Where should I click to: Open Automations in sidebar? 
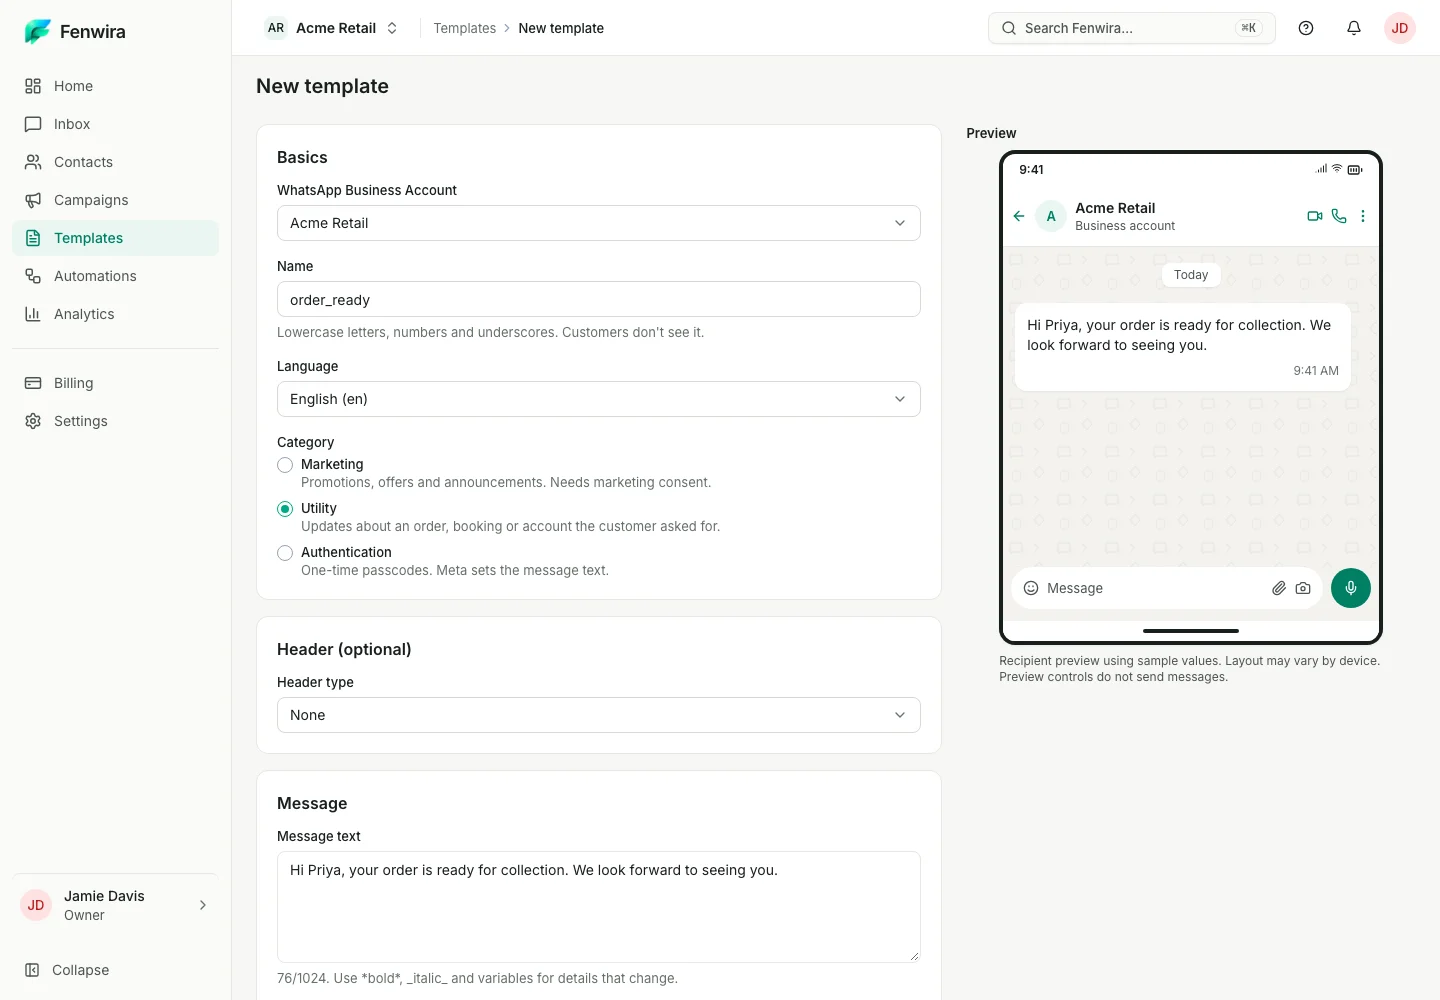tap(116, 276)
